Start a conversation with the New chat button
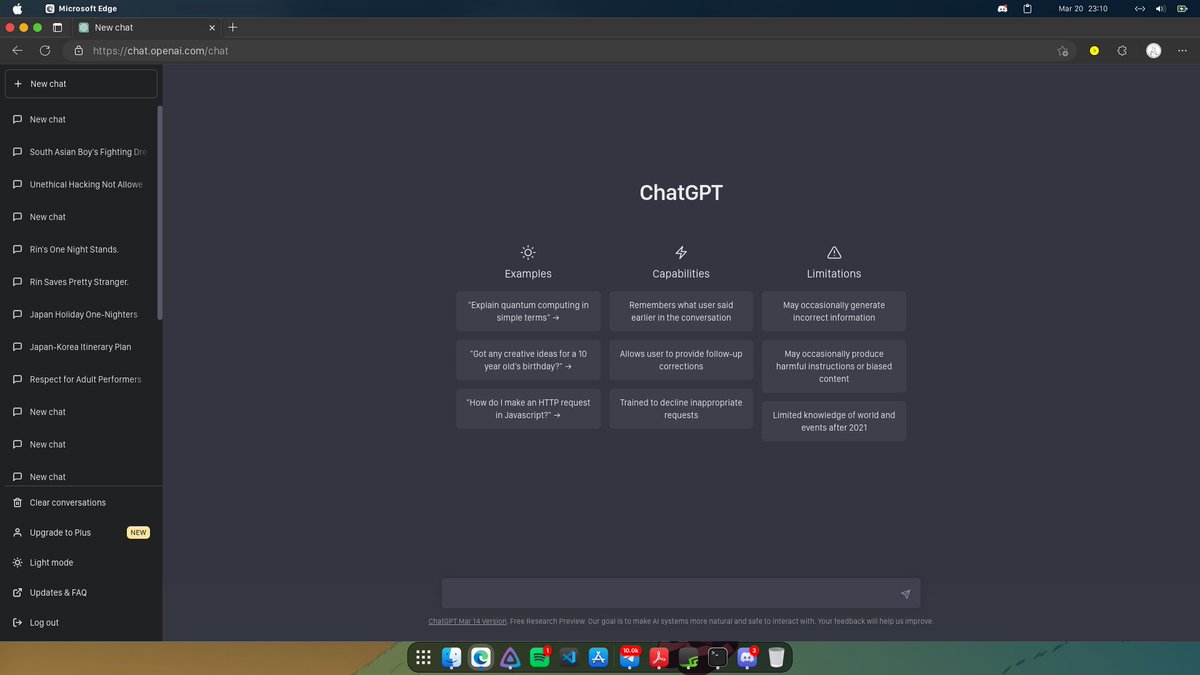Viewport: 1200px width, 675px height. point(80,84)
